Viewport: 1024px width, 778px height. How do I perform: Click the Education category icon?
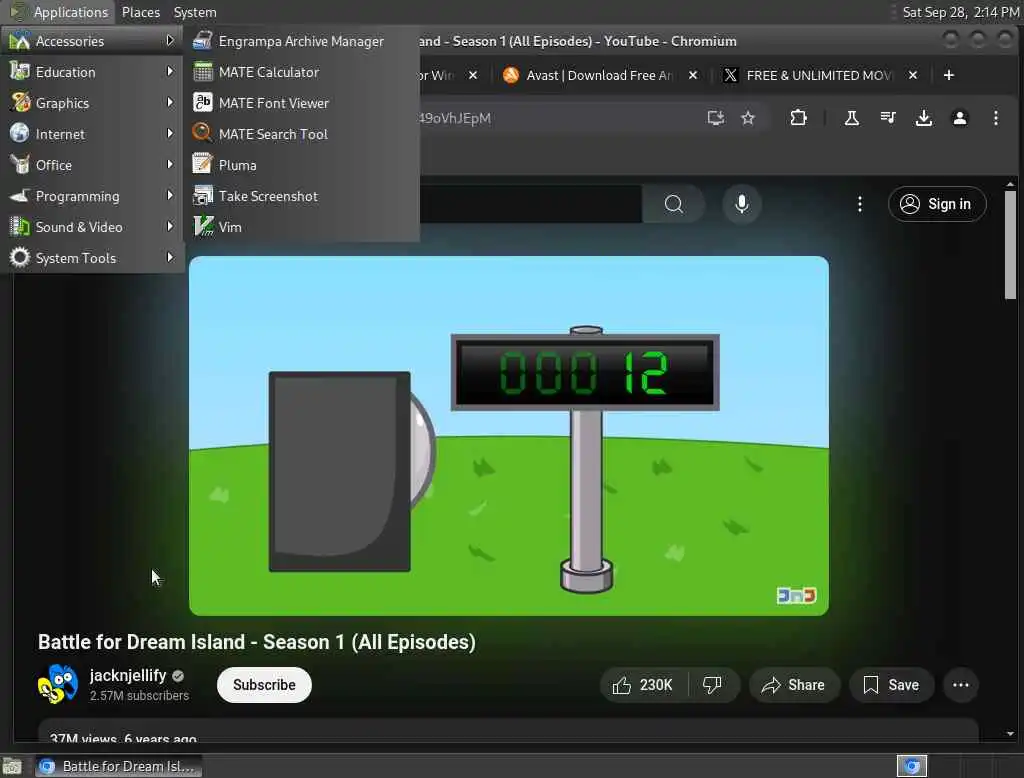(20, 71)
